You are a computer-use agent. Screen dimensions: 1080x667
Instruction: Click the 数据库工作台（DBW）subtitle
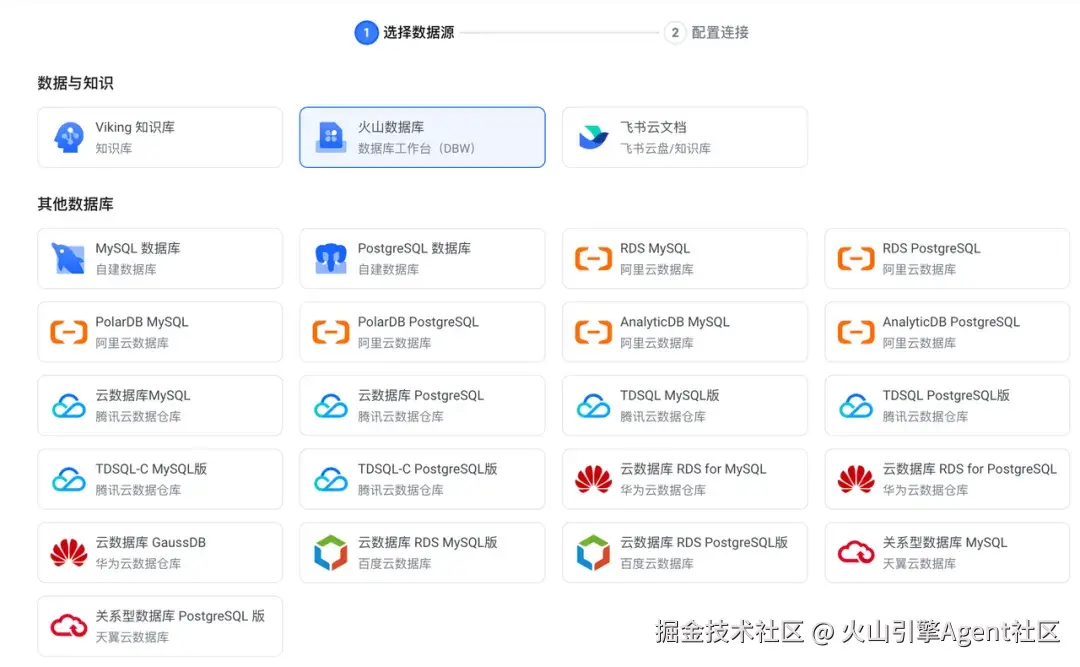(416, 149)
